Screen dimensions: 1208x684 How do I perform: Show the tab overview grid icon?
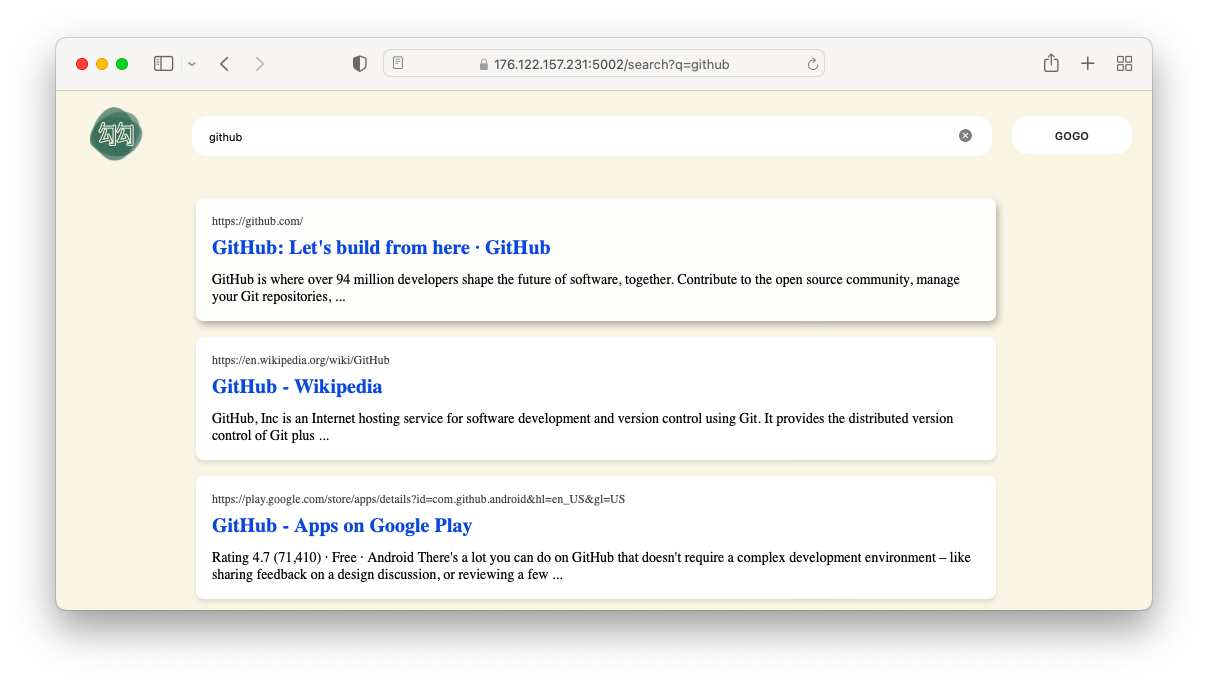click(x=1124, y=64)
